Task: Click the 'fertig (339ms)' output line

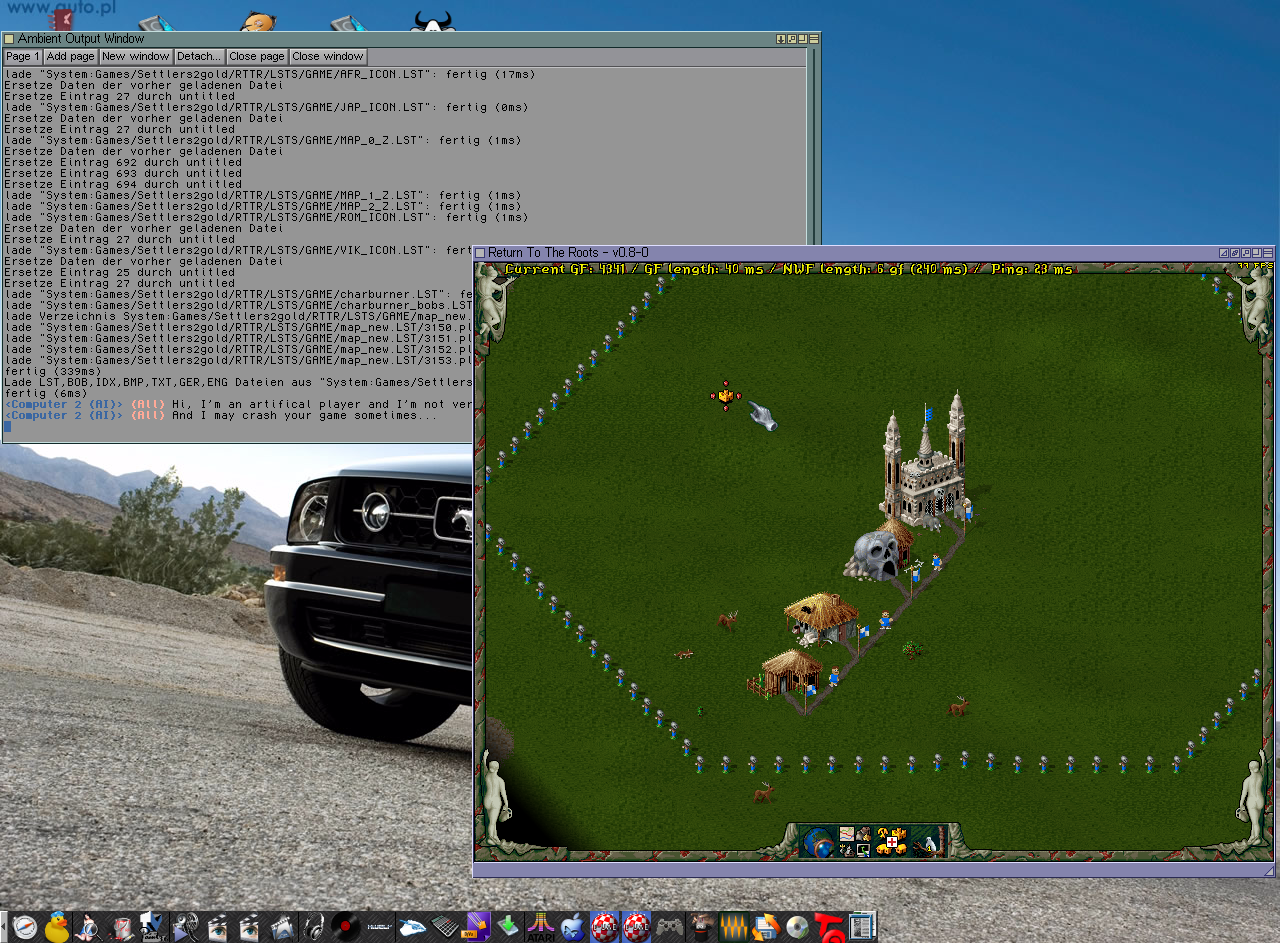Action: [x=45, y=371]
